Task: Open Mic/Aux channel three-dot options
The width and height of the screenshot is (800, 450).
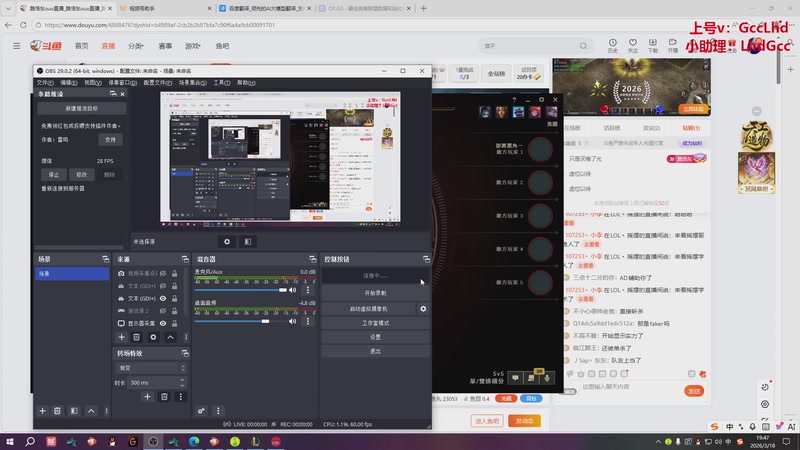Action: [308, 290]
